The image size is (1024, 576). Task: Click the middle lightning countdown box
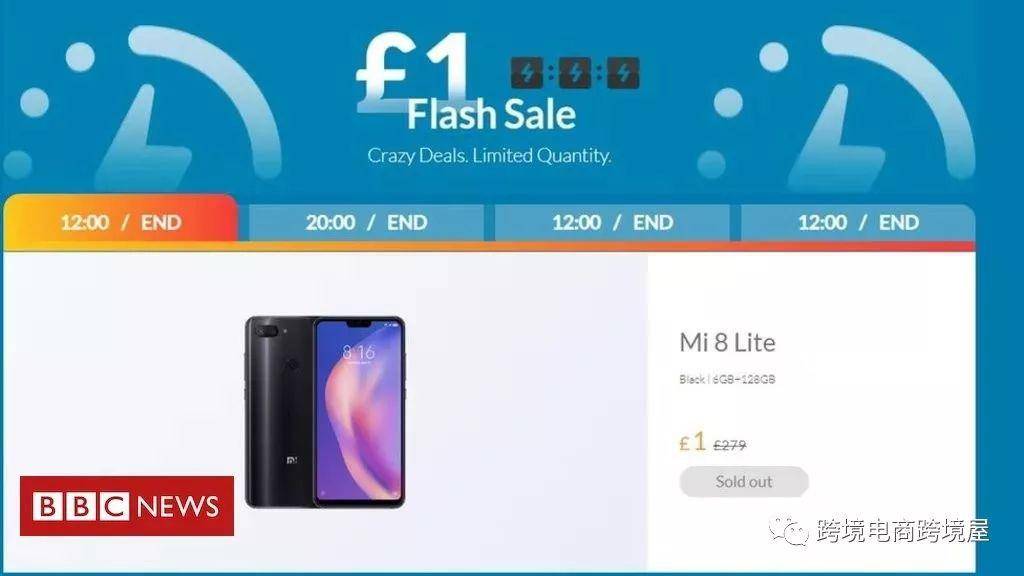pyautogui.click(x=575, y=72)
